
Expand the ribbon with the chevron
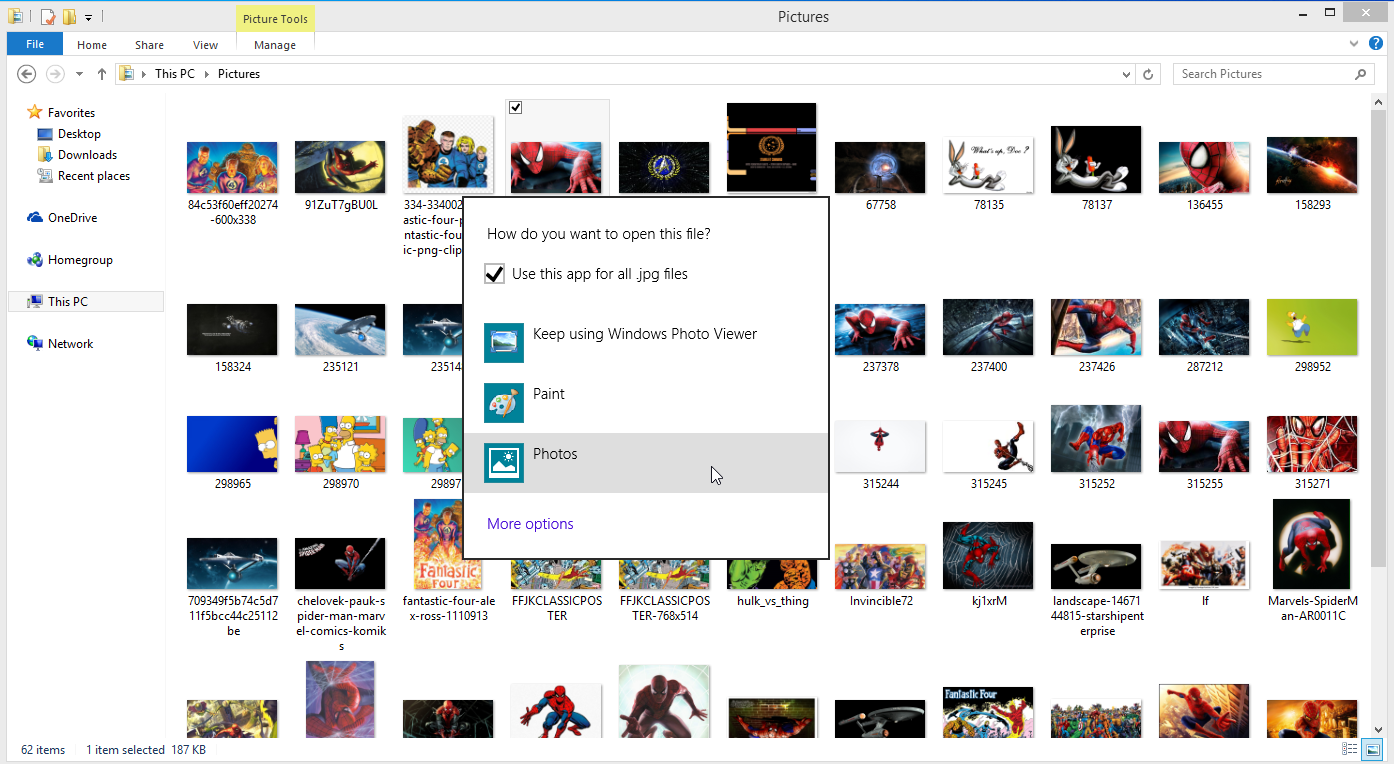(1354, 44)
